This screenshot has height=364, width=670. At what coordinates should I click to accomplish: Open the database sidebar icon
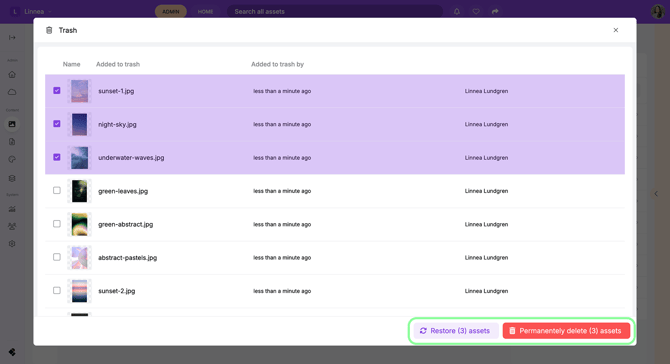[x=12, y=178]
